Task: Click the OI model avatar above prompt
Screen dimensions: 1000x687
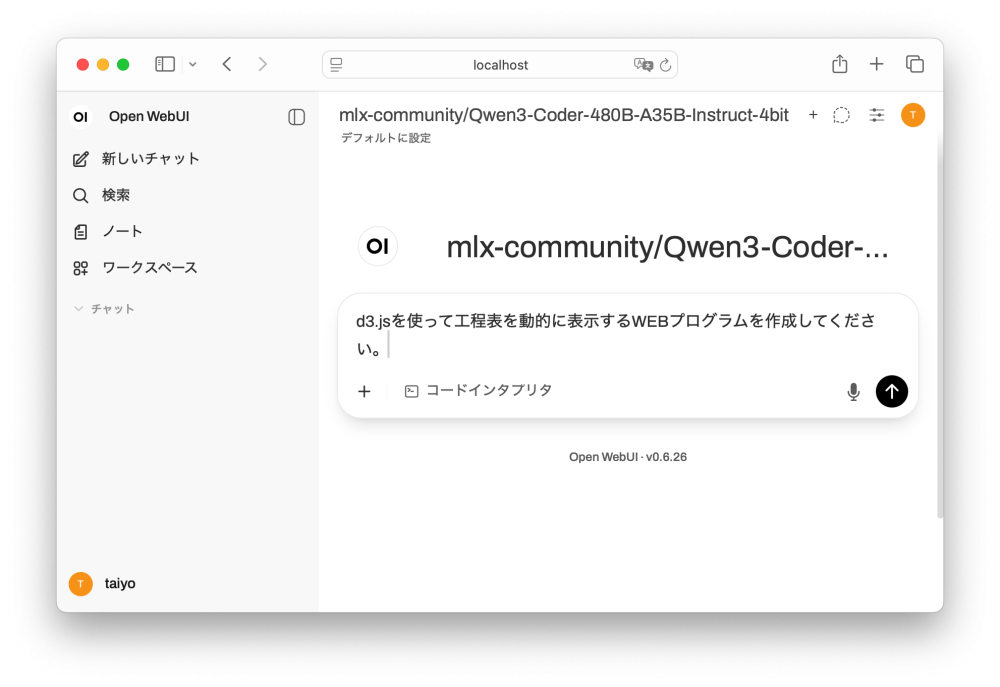Action: (378, 246)
